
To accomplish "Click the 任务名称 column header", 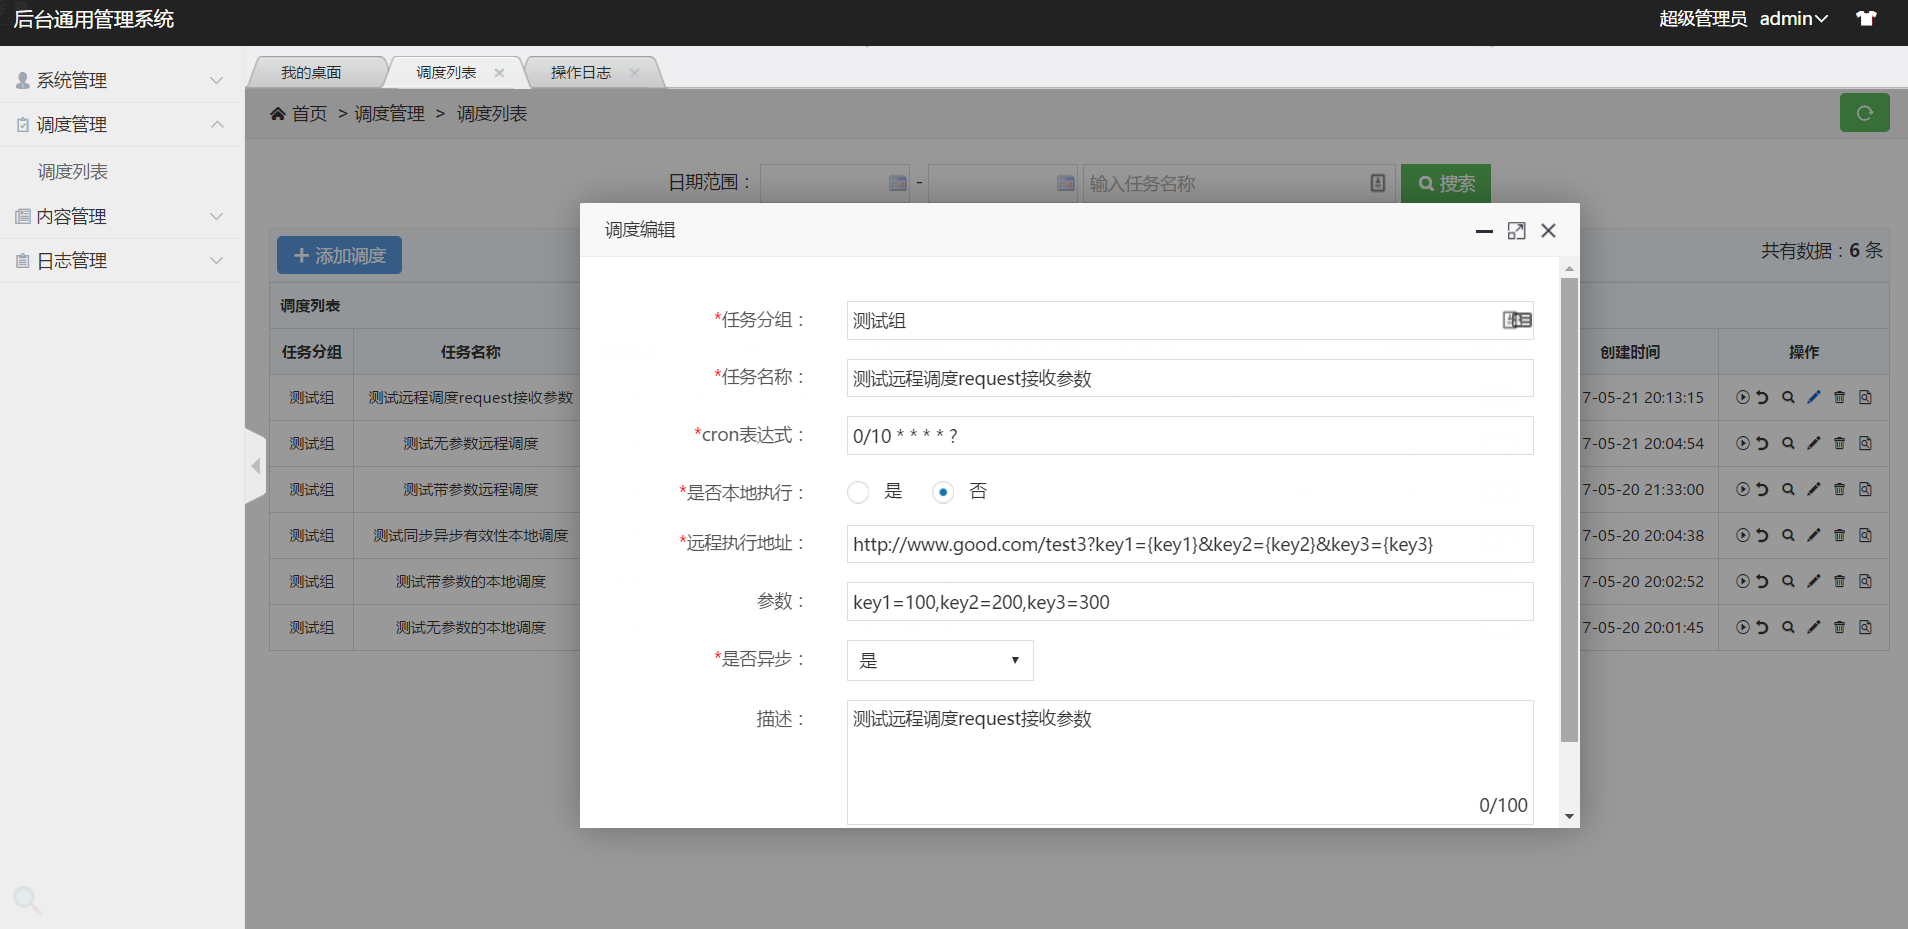I will (x=470, y=352).
